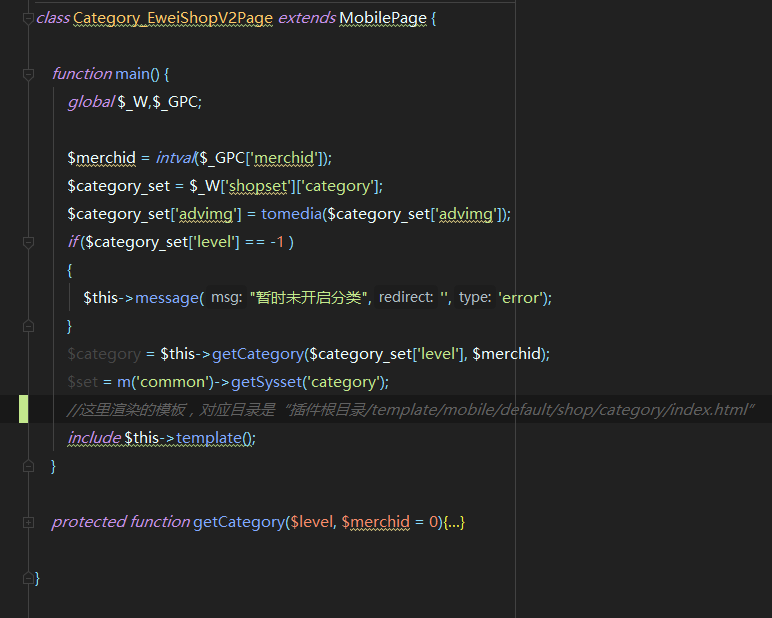Click the 'type:' parameter hint
772x618 pixels.
(x=475, y=297)
